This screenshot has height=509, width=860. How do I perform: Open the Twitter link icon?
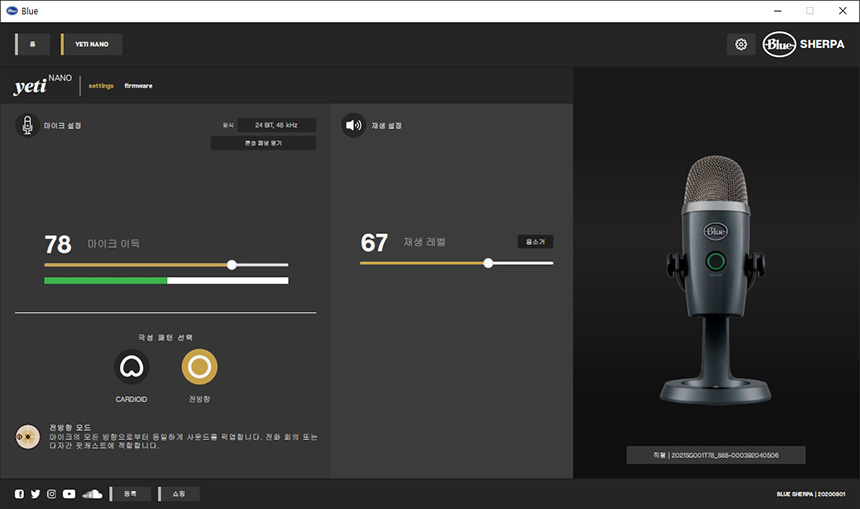(35, 494)
